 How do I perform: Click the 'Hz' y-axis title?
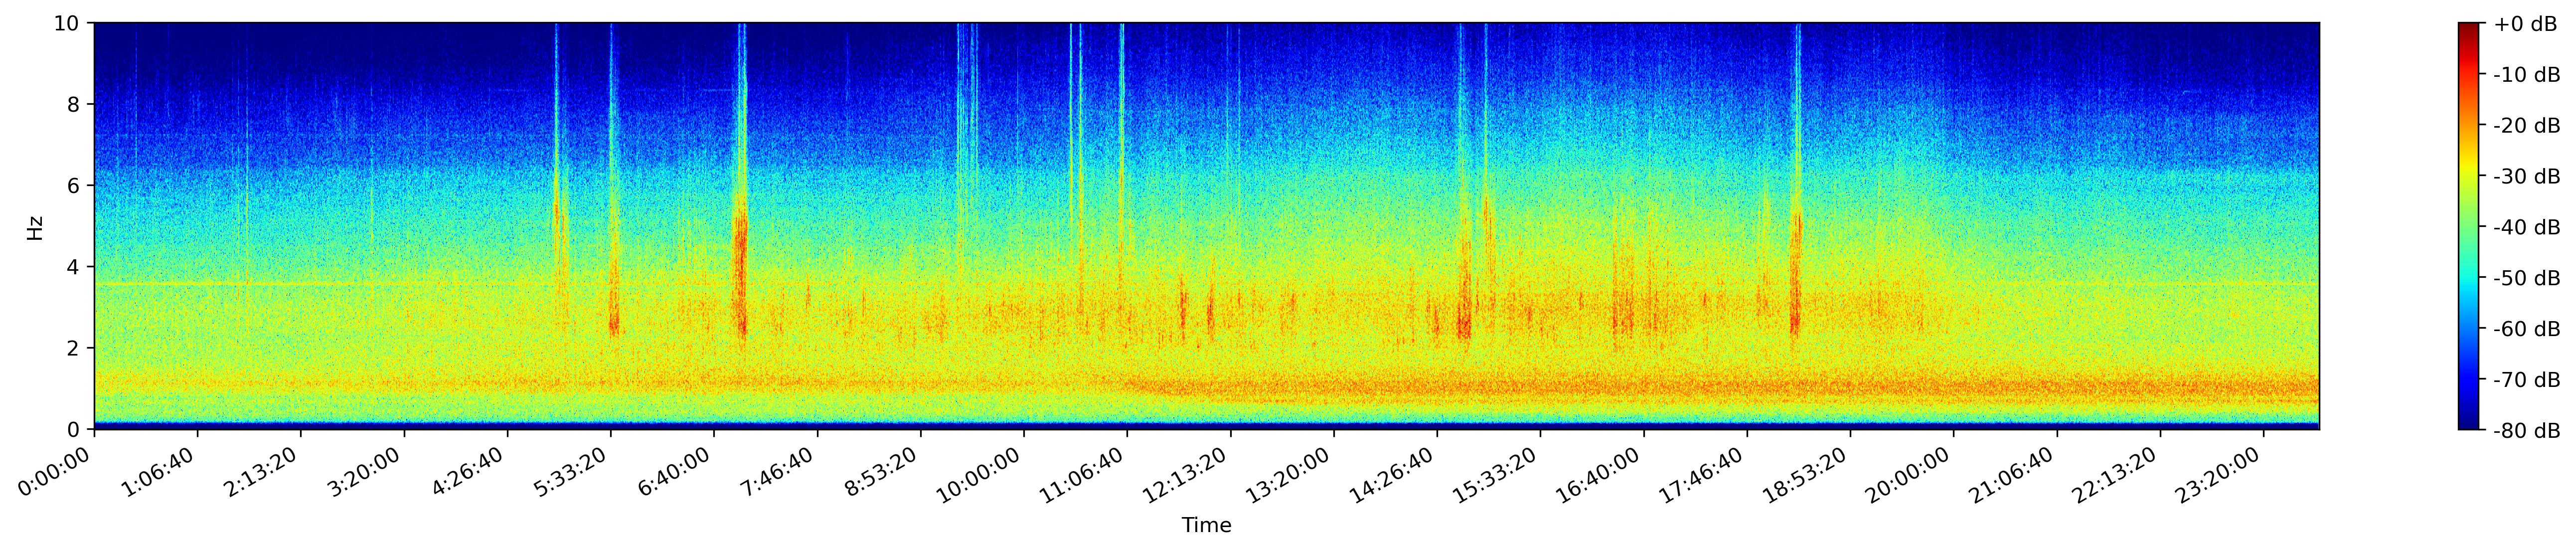coord(35,227)
